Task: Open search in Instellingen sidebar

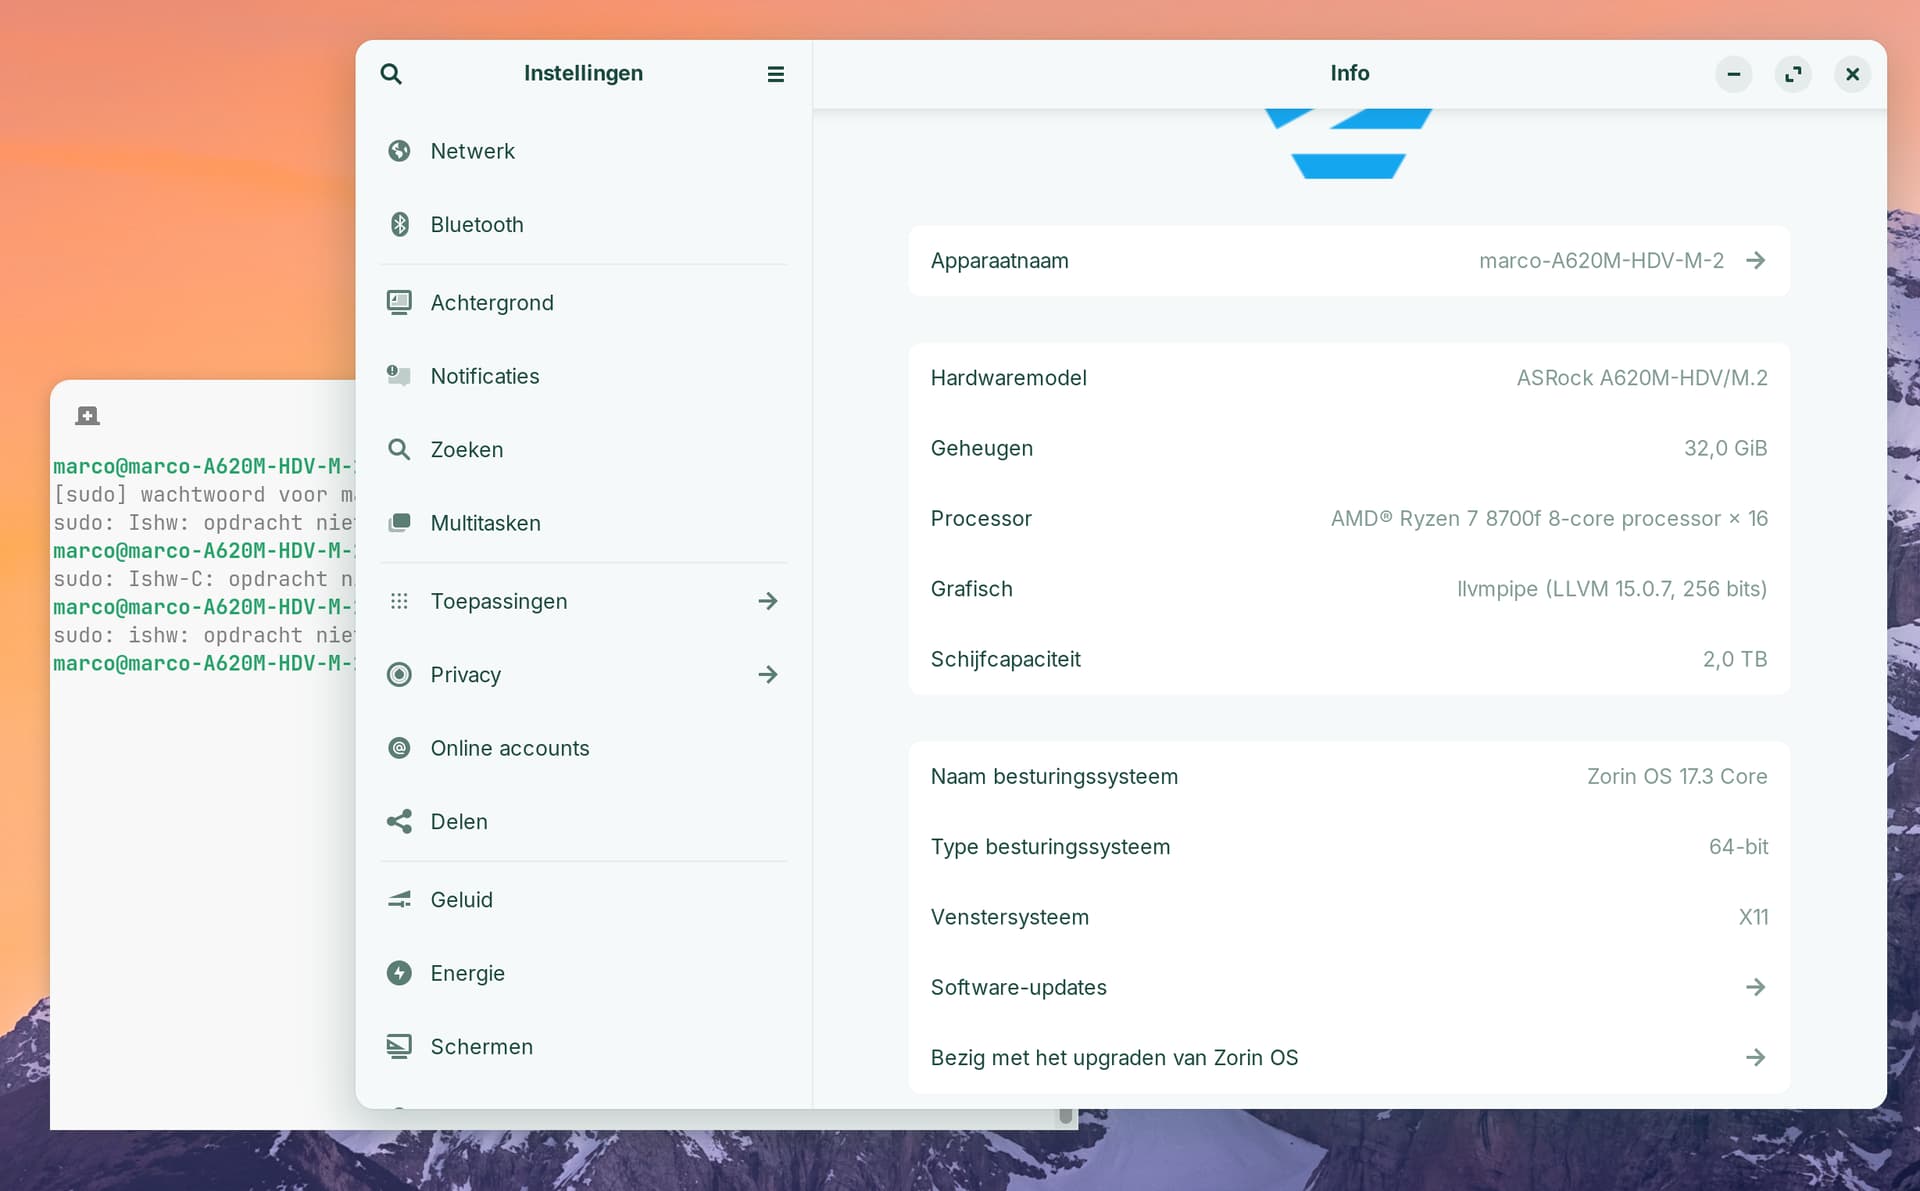Action: pos(391,74)
